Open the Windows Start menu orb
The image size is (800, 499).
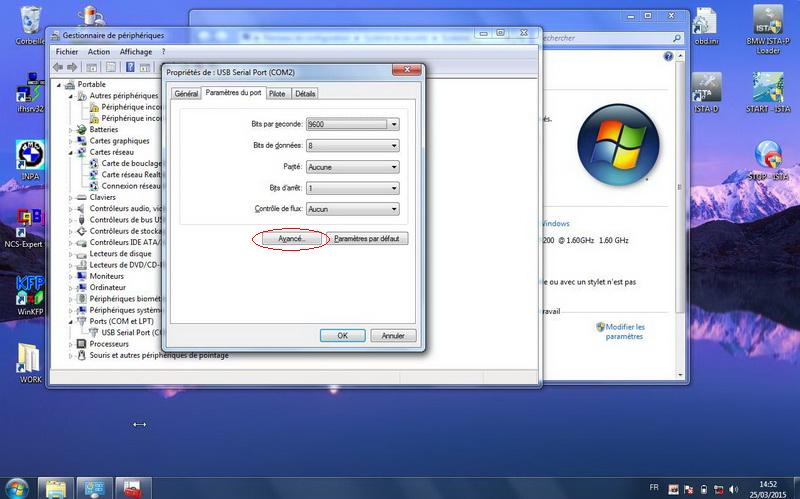(x=17, y=488)
